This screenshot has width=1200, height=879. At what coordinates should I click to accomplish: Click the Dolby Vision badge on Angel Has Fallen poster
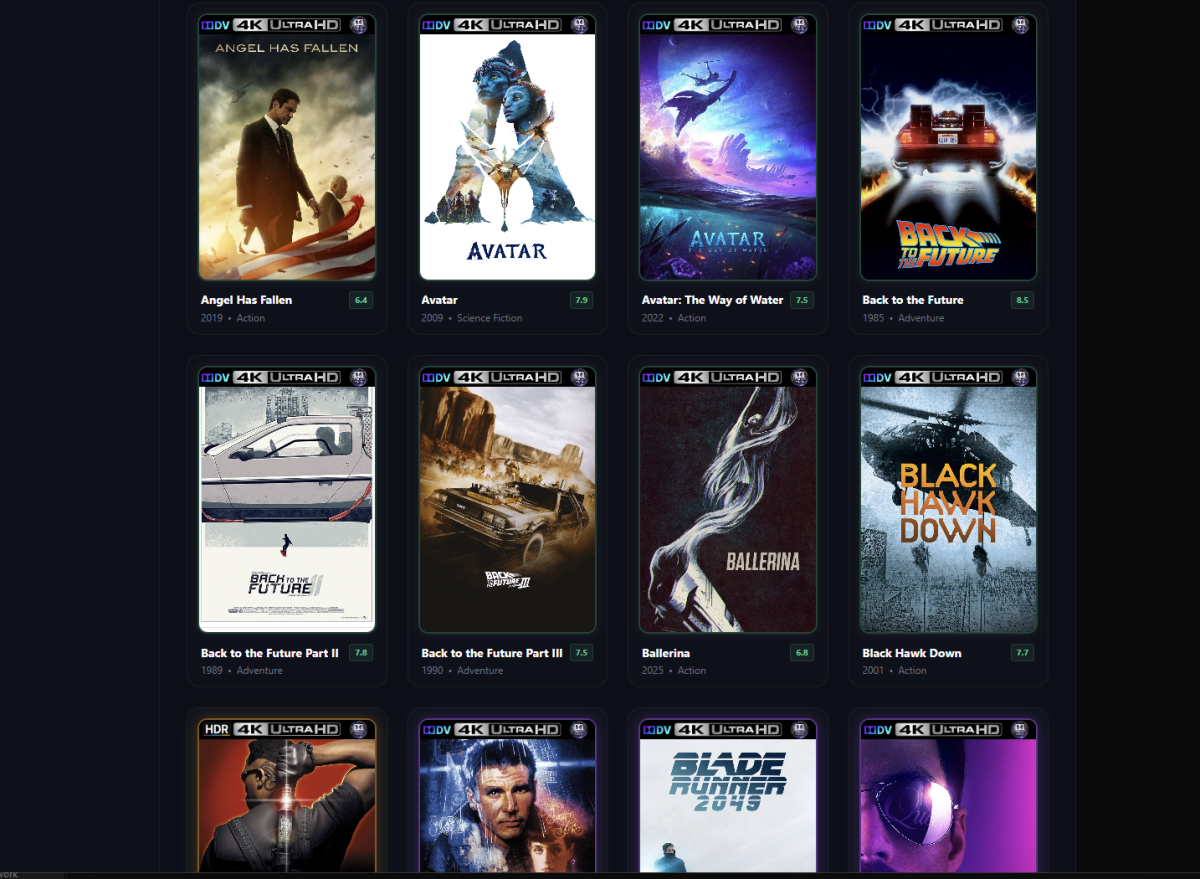[216, 25]
